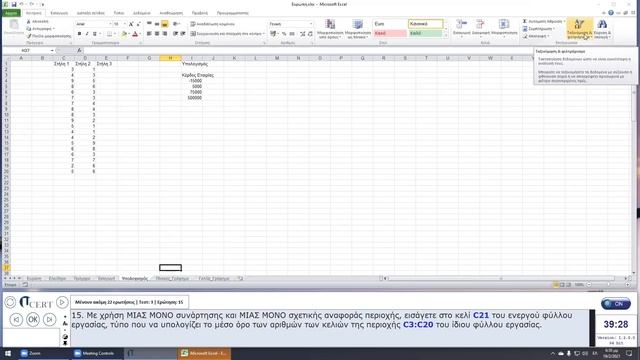Image resolution: width=640 pixels, height=360 pixels.
Task: Open the number format dropdown
Action: point(311,24)
